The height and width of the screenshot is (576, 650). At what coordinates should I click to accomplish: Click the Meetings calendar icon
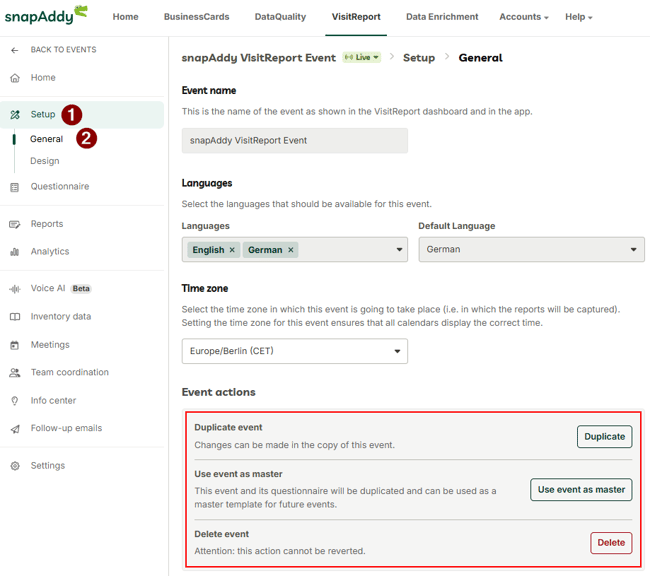(x=15, y=345)
